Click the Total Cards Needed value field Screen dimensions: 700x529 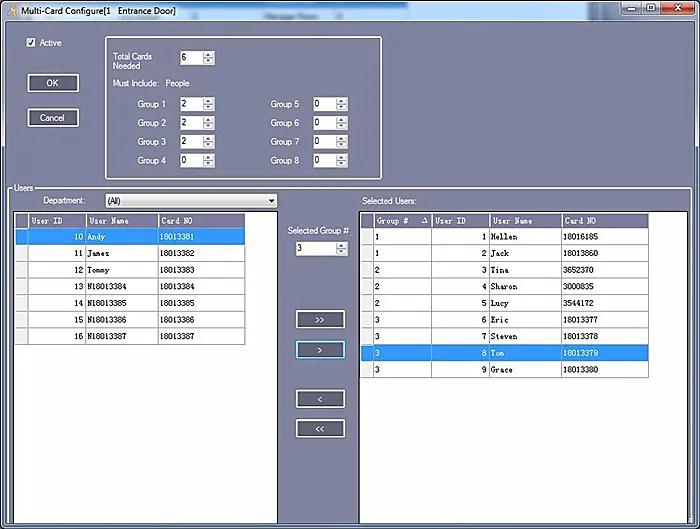pos(191,58)
